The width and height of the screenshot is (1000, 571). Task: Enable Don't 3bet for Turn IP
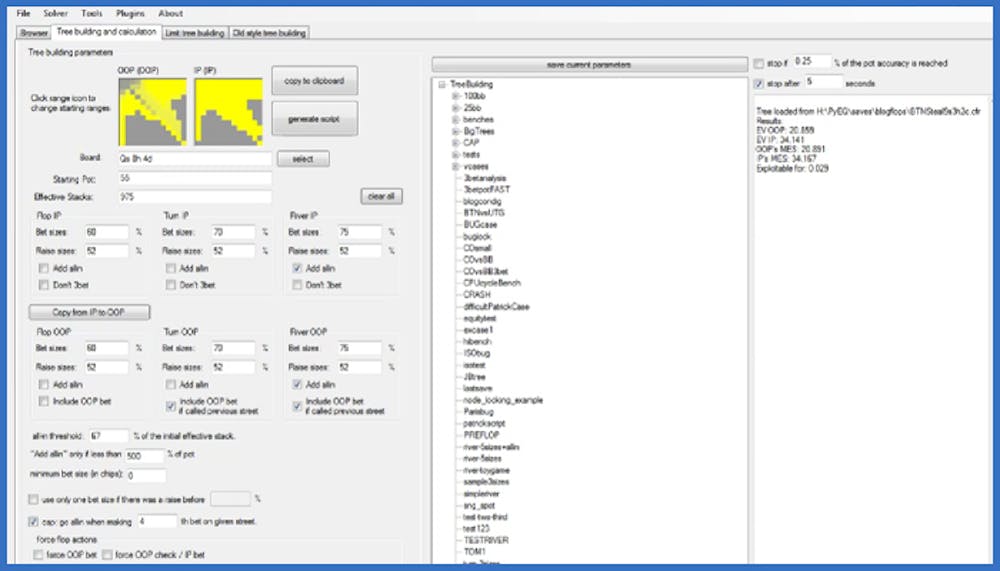(x=170, y=285)
